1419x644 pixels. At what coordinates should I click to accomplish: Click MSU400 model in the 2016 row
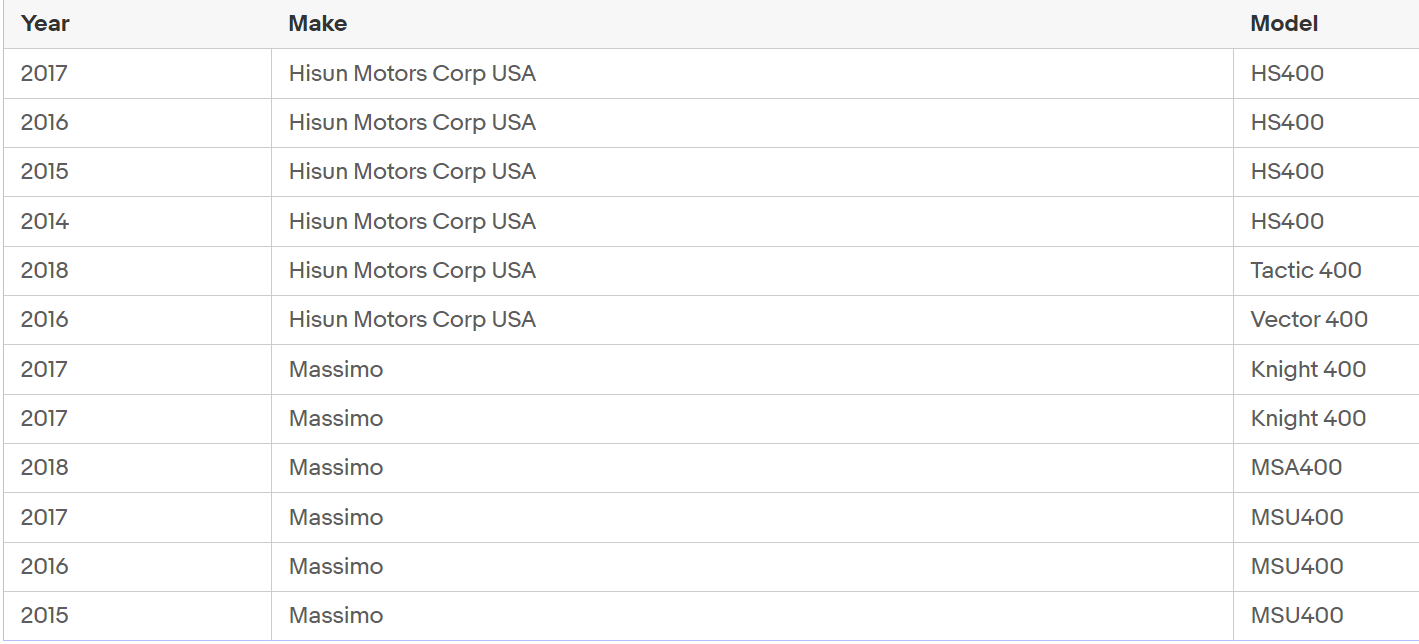[1297, 566]
